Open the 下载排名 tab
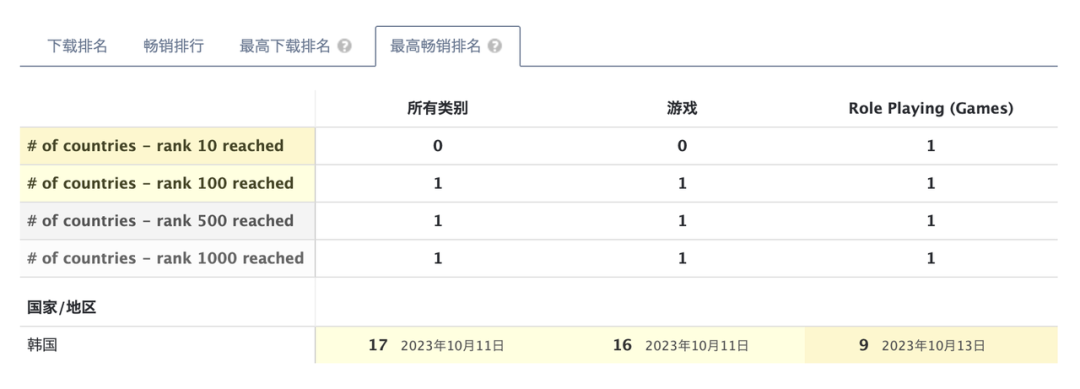 pyautogui.click(x=77, y=46)
